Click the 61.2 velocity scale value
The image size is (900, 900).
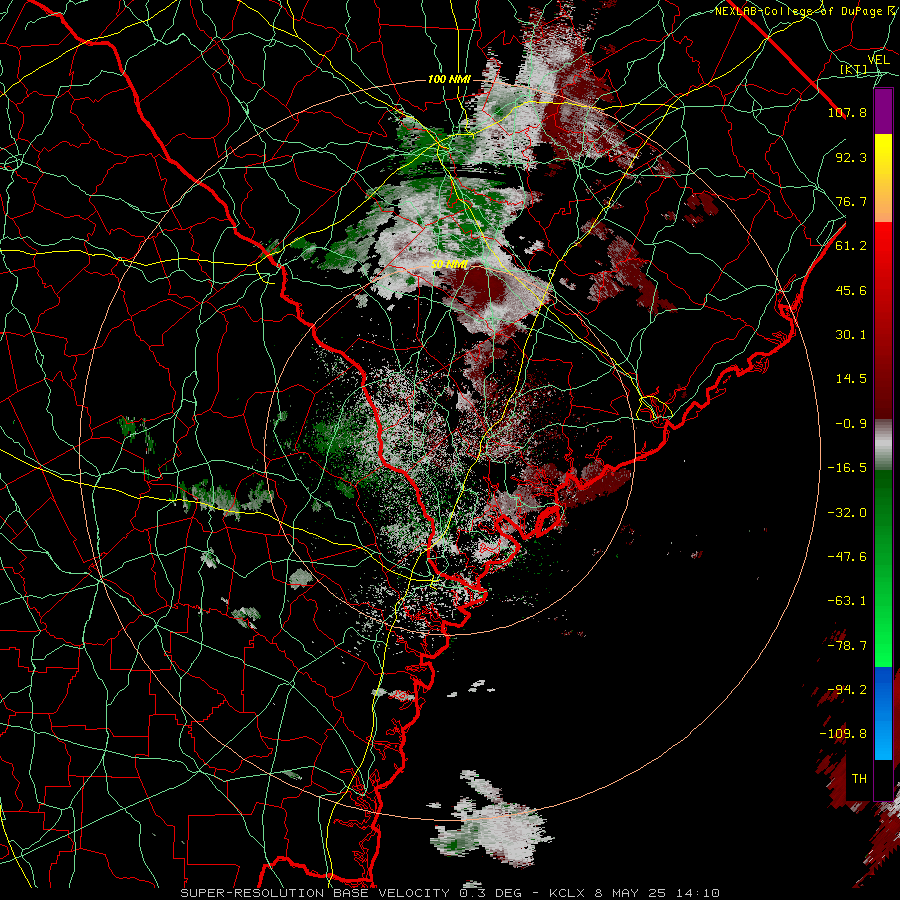pos(851,246)
